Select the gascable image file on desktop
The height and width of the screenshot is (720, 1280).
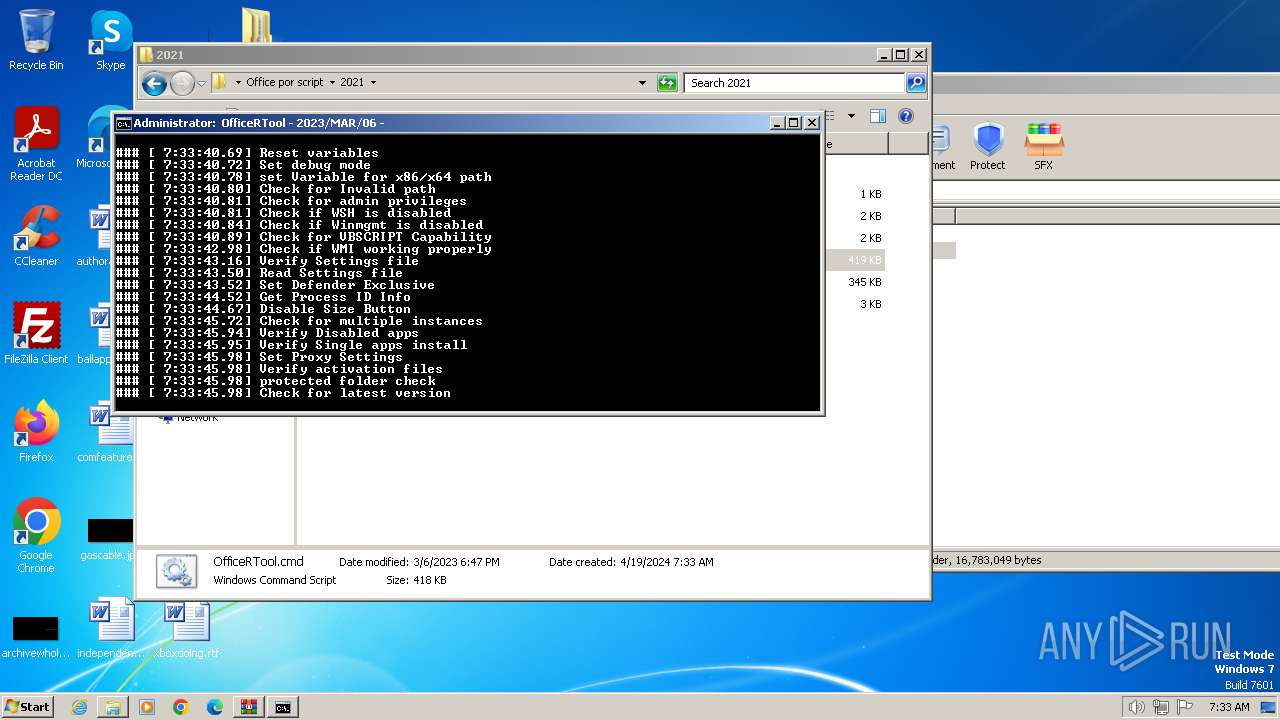pyautogui.click(x=108, y=540)
